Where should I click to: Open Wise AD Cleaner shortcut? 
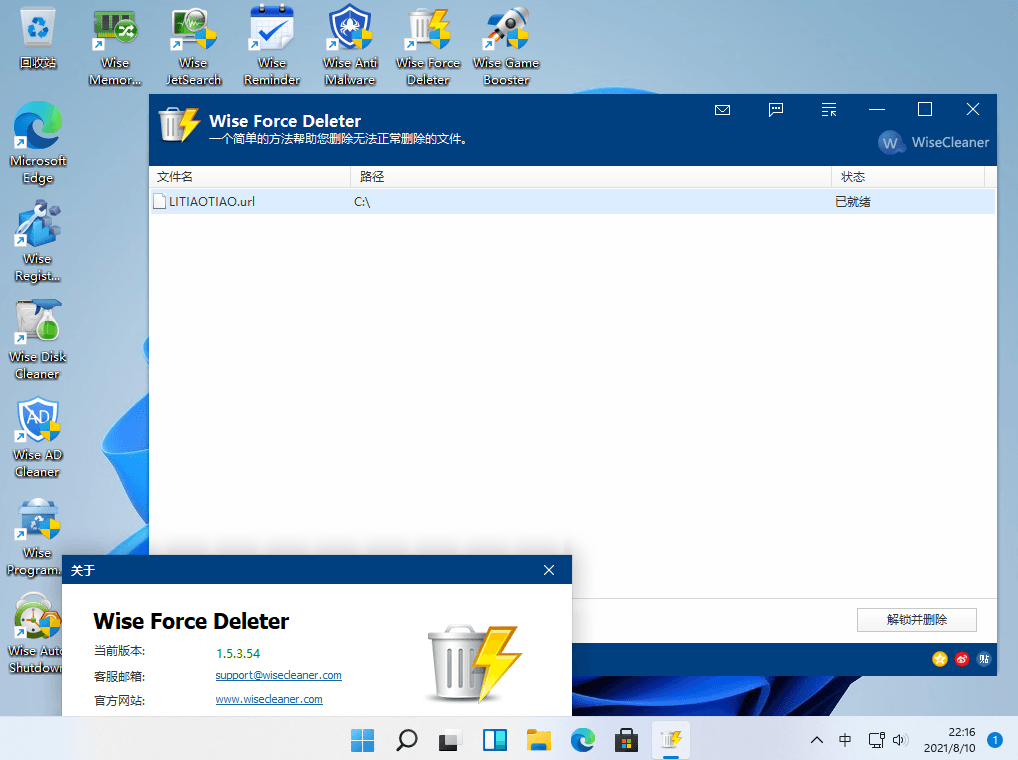[x=38, y=437]
